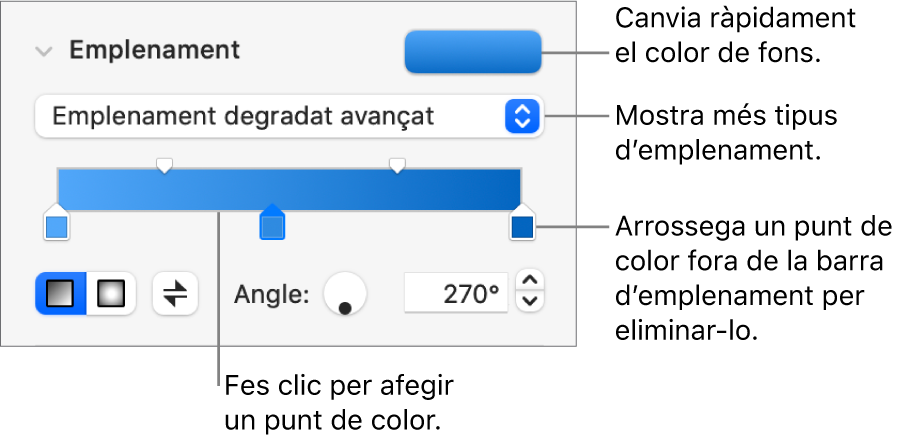Click the "Mostra més tipus d'emplenament" caption
The height and width of the screenshot is (446, 905).
[x=725, y=133]
